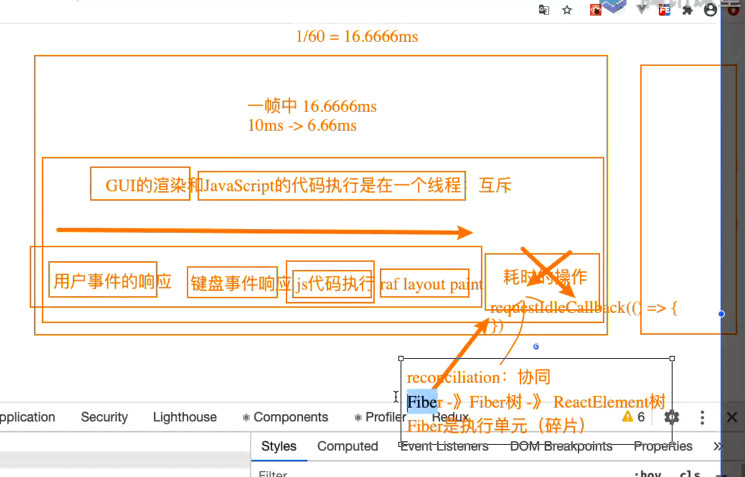
Task: Click the "Fiber是执行单元（碎片）" line
Action: (497, 426)
